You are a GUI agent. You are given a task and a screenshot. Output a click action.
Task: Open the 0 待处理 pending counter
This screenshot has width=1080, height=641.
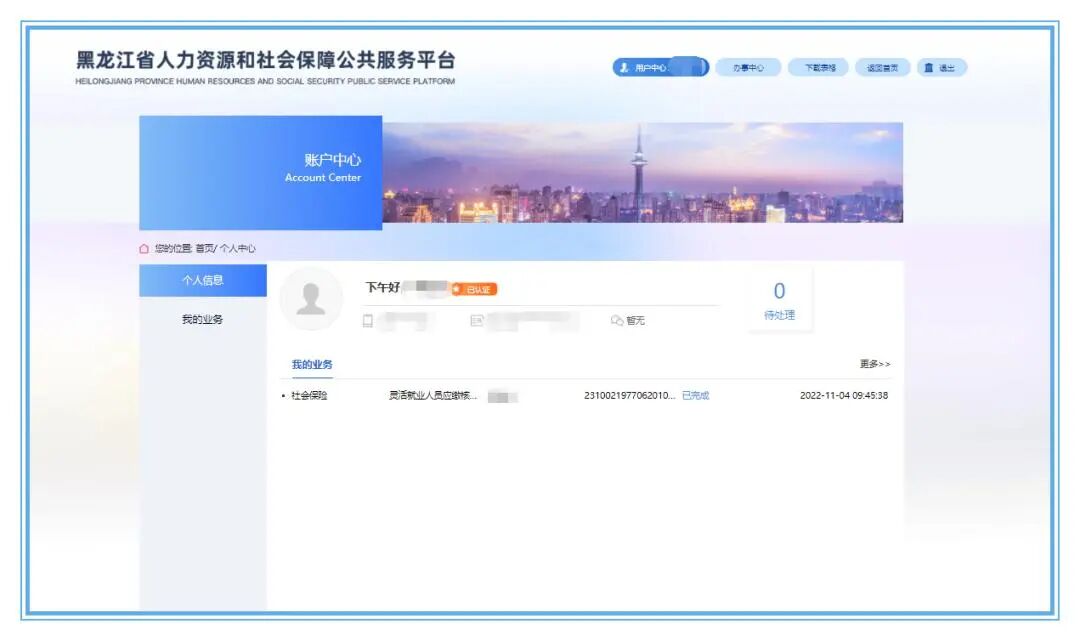pos(779,301)
